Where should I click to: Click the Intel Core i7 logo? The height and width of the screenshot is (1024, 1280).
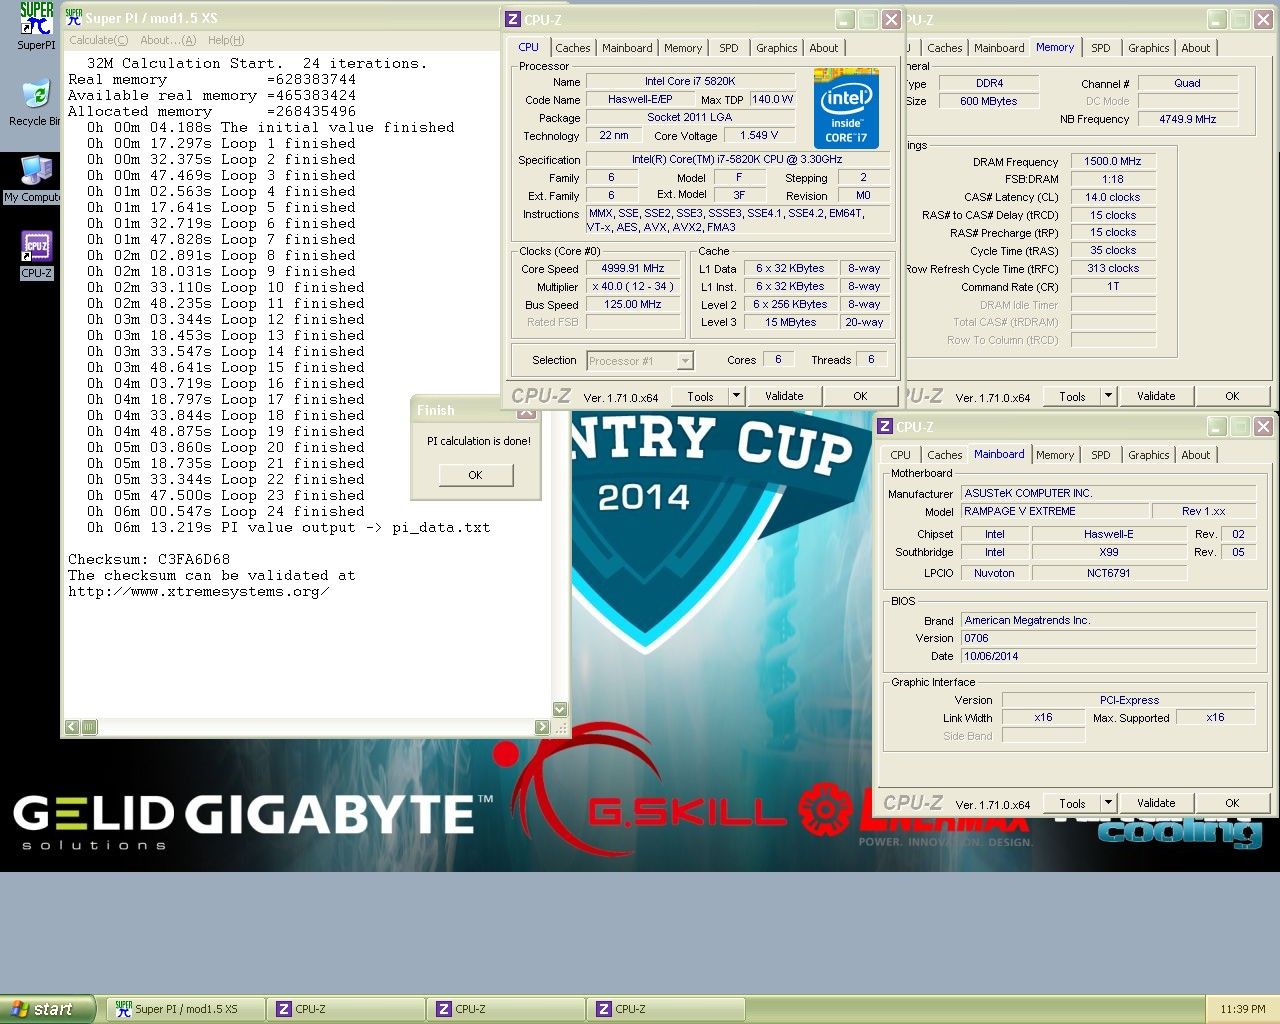[x=846, y=108]
